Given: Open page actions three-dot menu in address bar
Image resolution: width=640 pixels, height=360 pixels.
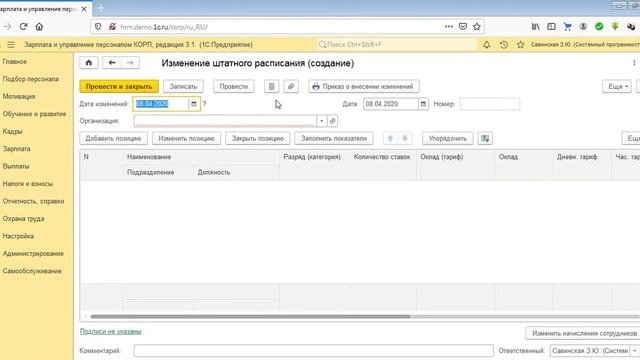Looking at the screenshot, I should click(x=449, y=27).
